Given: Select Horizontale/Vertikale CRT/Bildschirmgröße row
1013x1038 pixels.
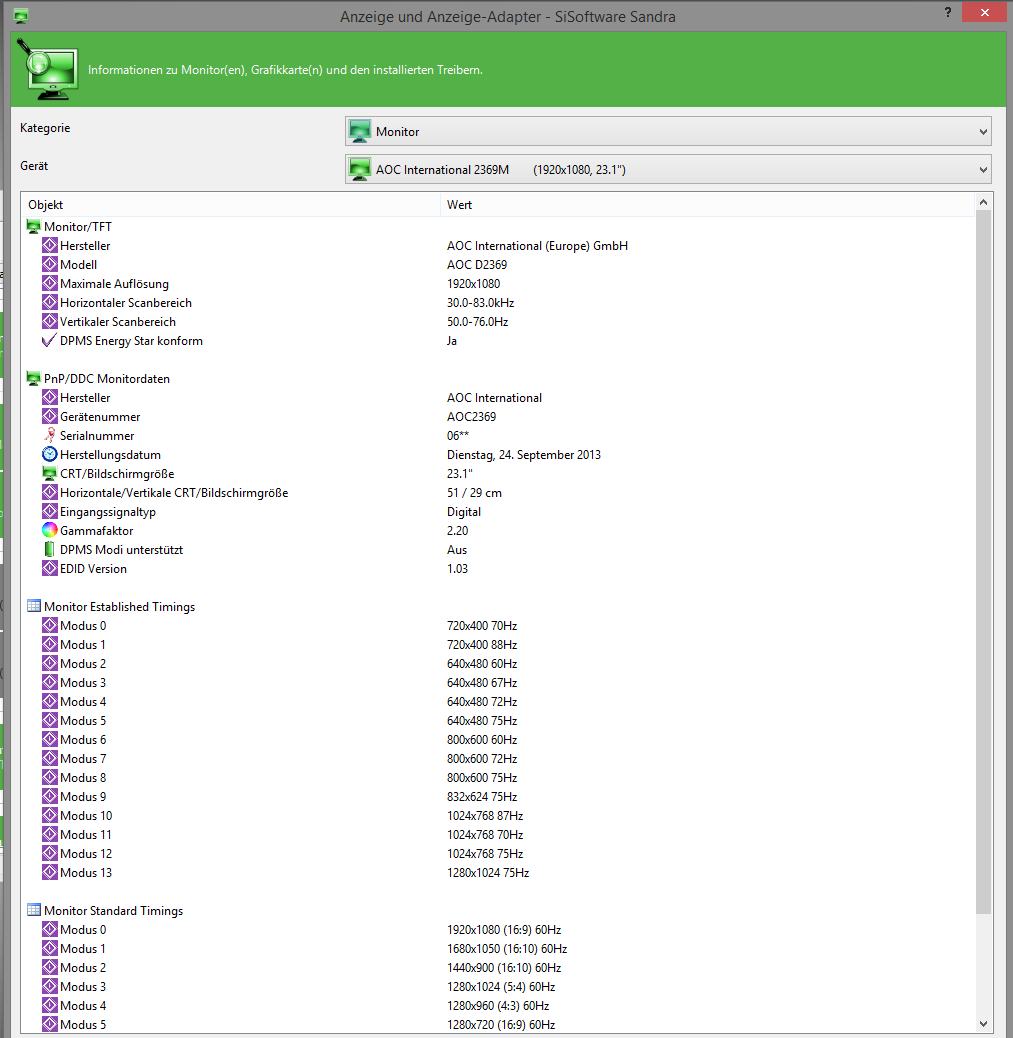Looking at the screenshot, I should coord(498,493).
